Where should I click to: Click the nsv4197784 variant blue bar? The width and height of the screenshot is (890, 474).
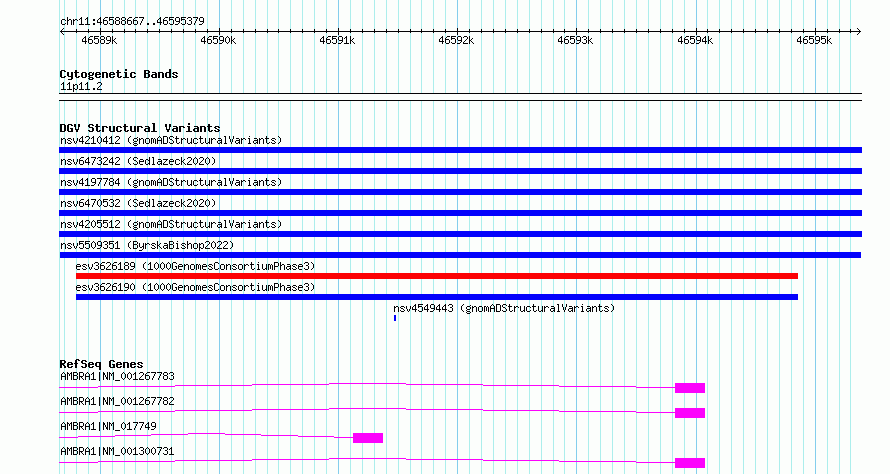tap(460, 192)
